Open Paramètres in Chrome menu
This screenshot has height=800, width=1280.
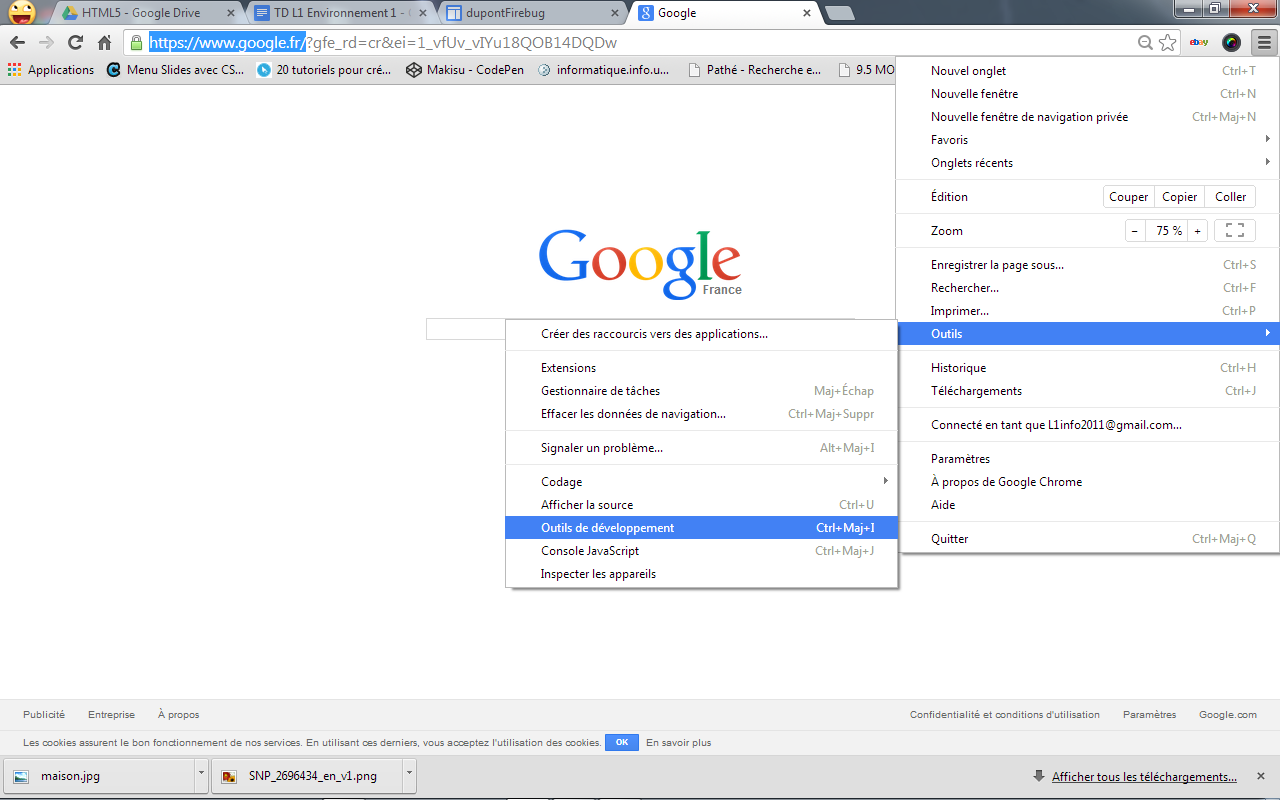coord(1089,459)
